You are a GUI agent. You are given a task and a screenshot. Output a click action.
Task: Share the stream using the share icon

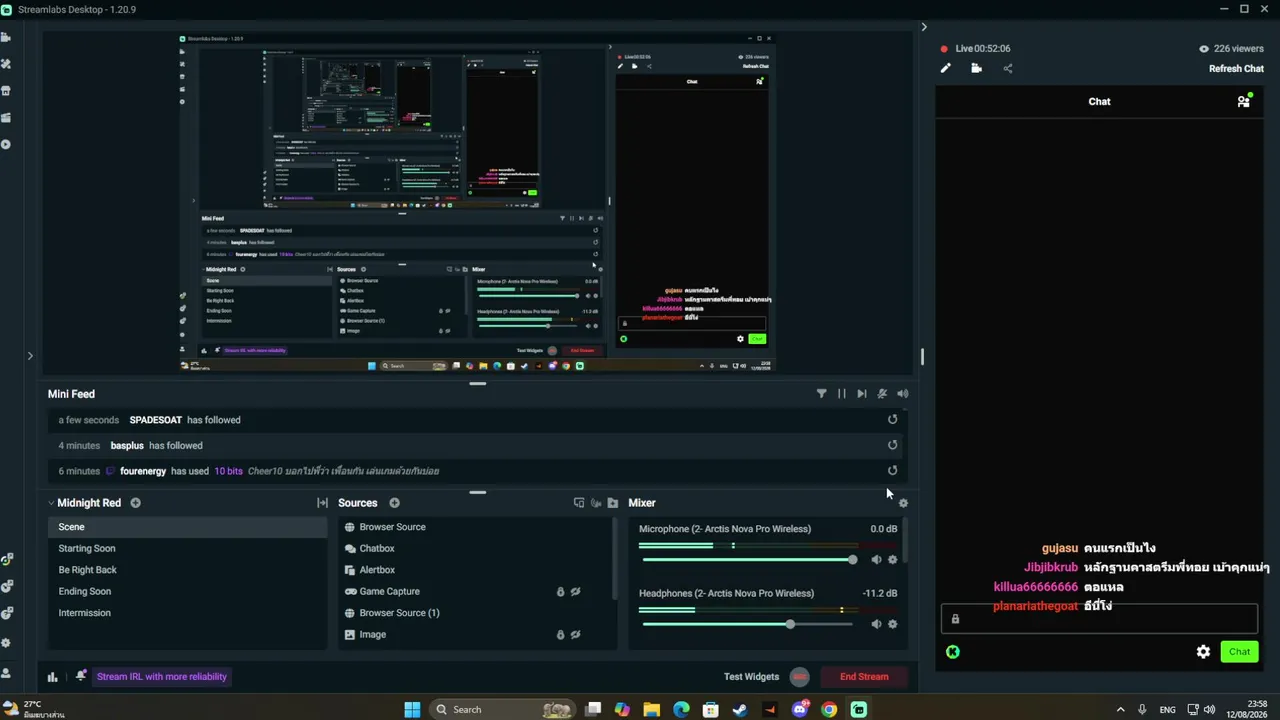(x=1008, y=69)
